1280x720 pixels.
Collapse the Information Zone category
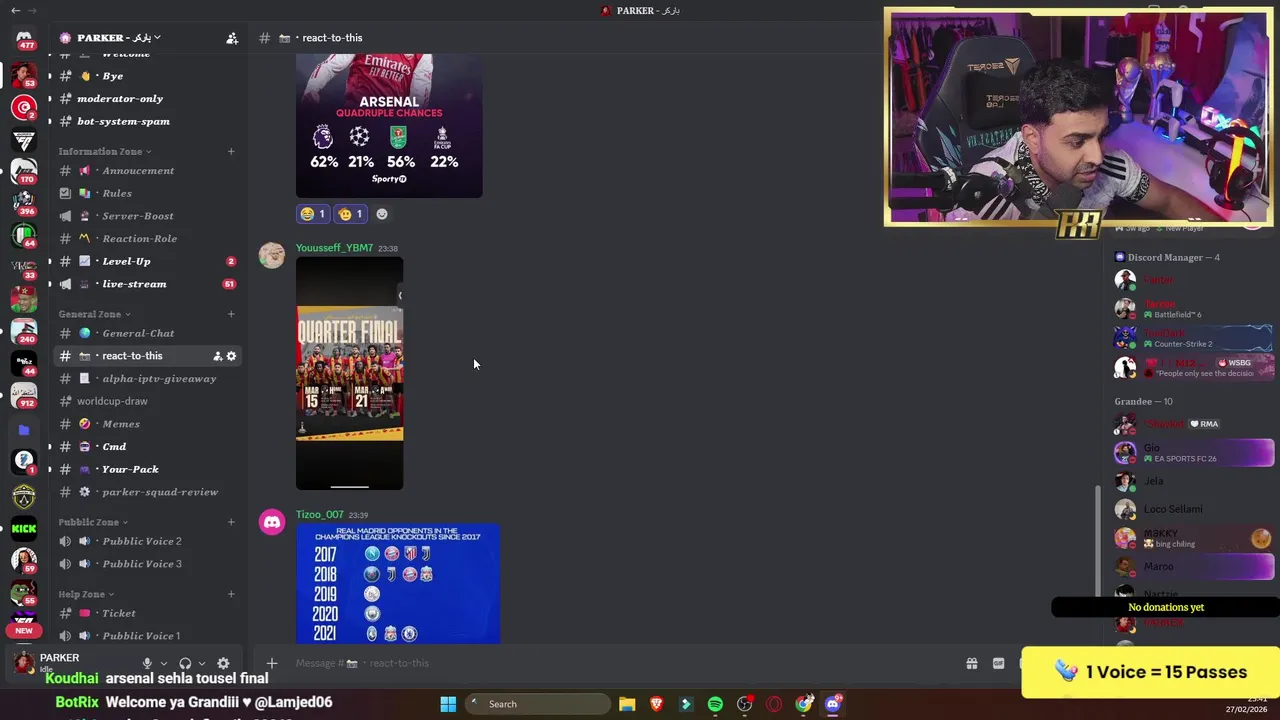coord(104,152)
